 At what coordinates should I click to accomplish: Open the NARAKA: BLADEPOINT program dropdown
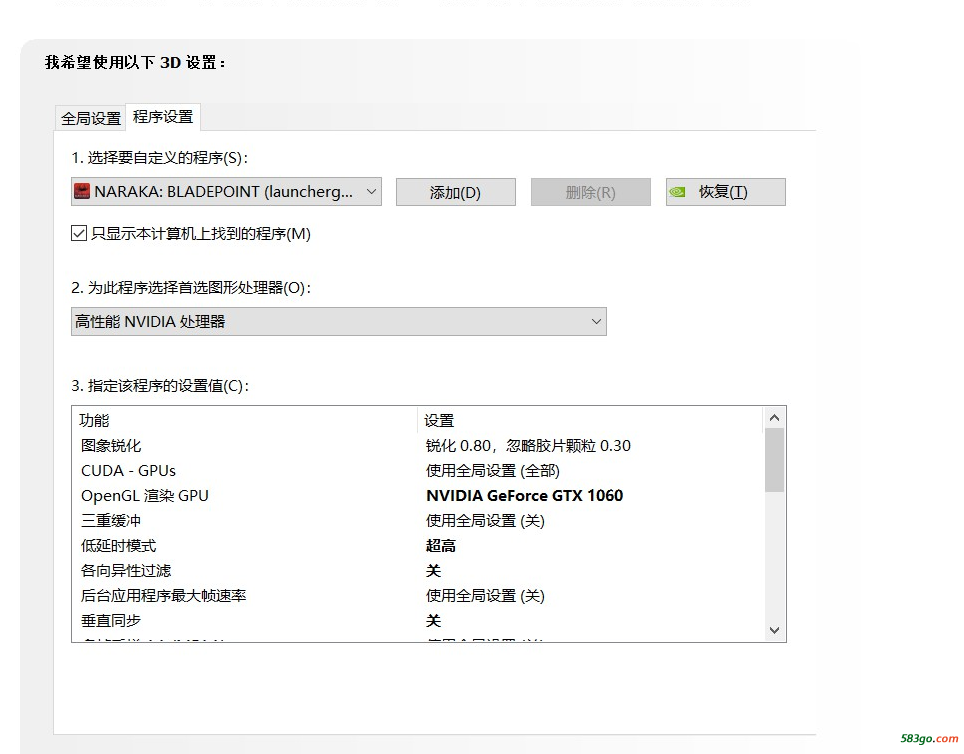tap(226, 192)
